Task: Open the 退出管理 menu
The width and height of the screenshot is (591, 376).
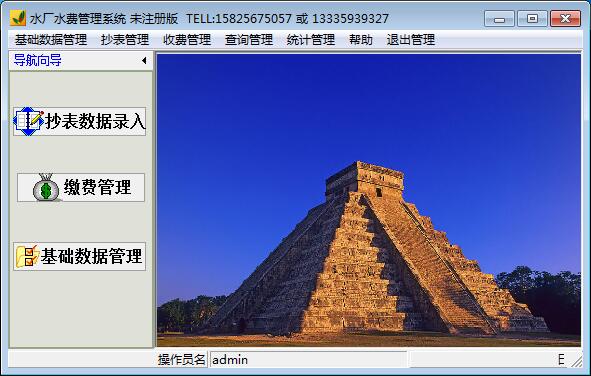Action: (x=411, y=40)
